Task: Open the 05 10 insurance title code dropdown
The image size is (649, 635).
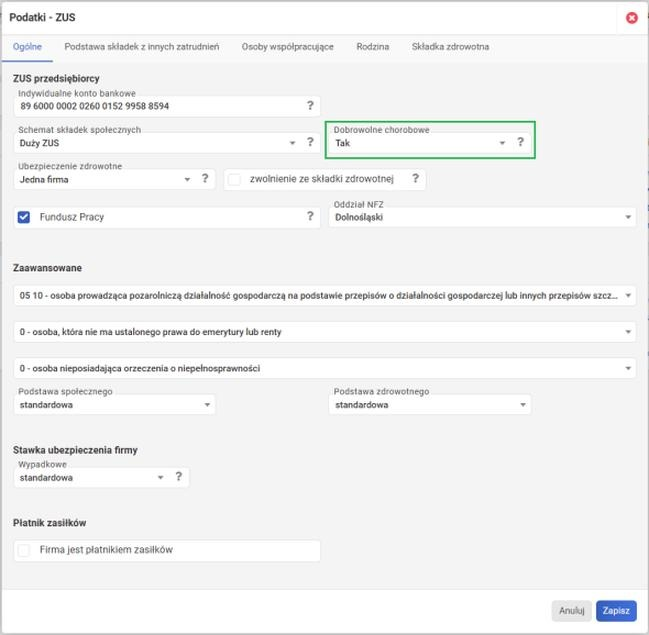Action: [x=325, y=296]
